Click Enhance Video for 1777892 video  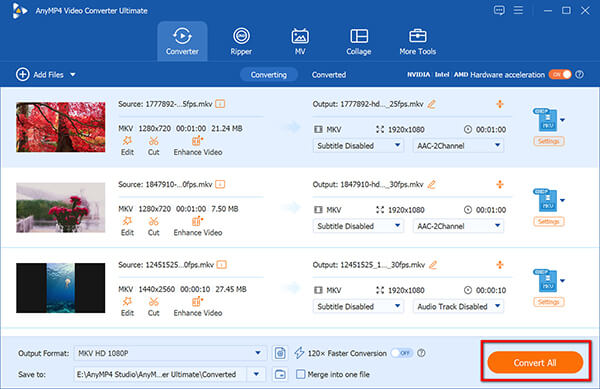click(x=198, y=146)
